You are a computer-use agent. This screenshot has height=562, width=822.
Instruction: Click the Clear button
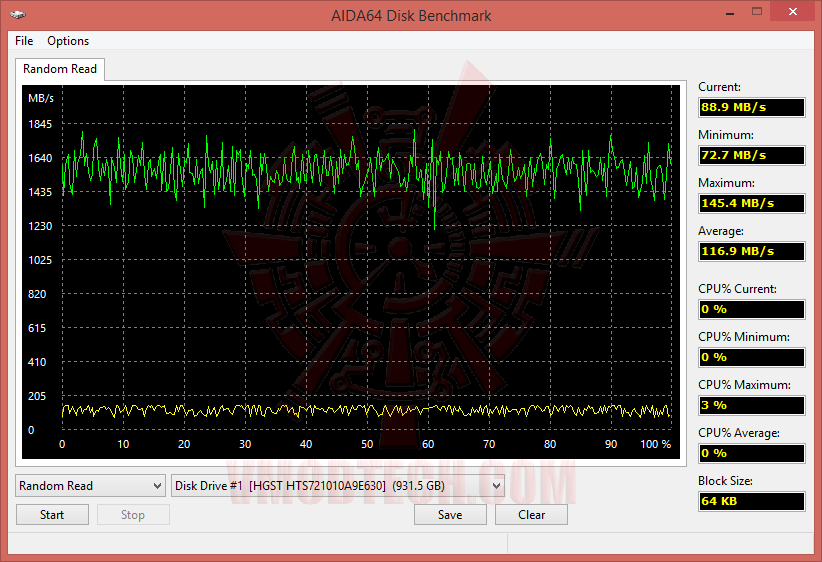pos(531,515)
